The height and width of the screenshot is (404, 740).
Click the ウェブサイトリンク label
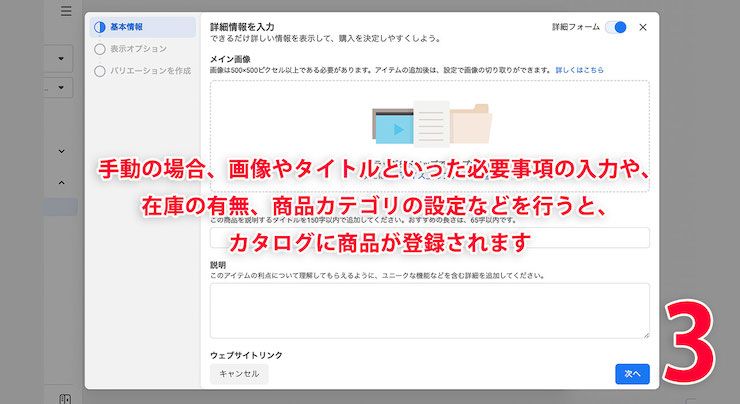[246, 355]
